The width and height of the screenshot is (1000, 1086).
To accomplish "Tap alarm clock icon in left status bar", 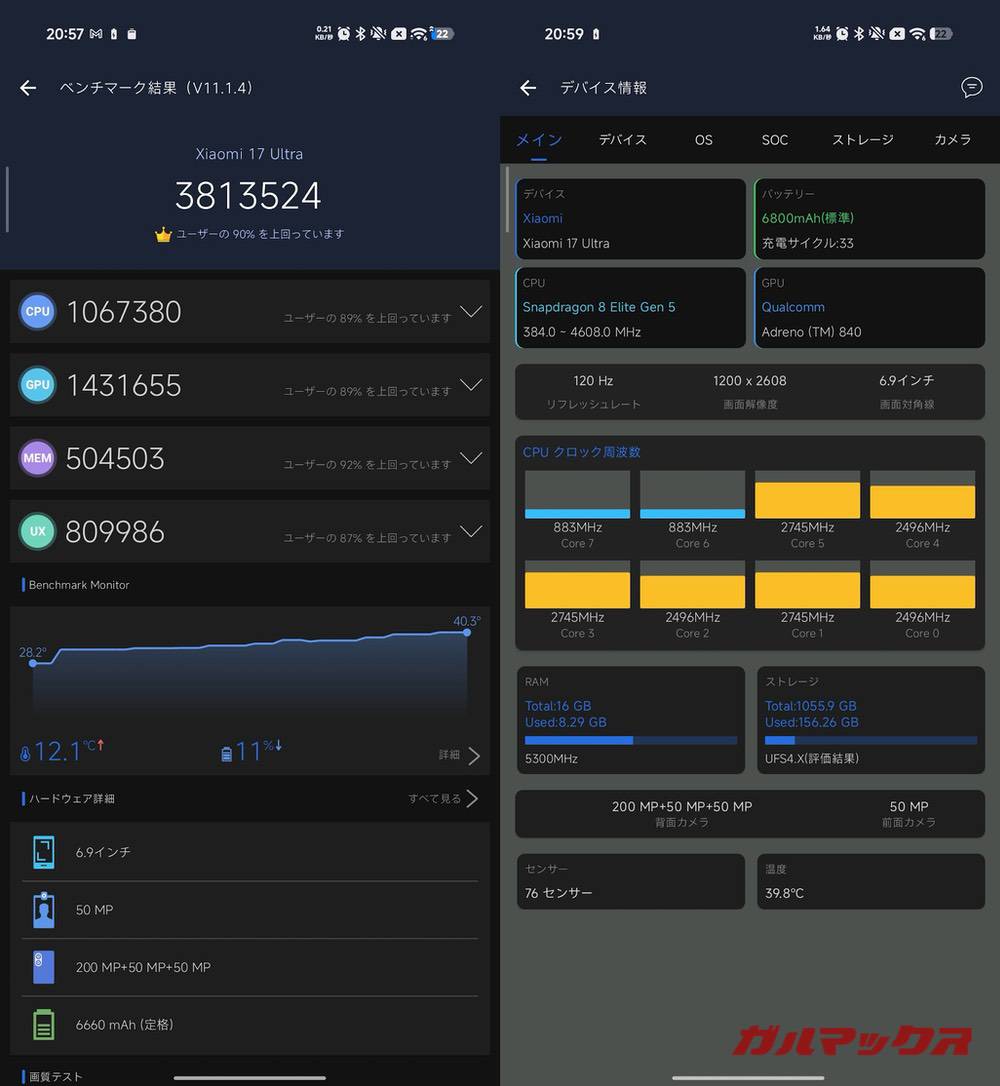I will [x=343, y=34].
